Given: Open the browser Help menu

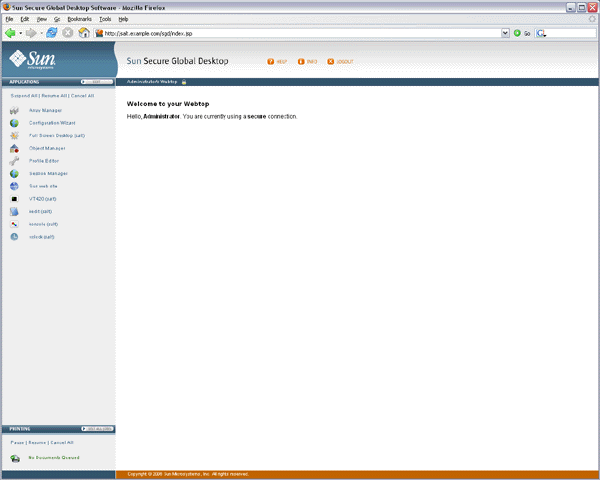Looking at the screenshot, I should pos(123,19).
